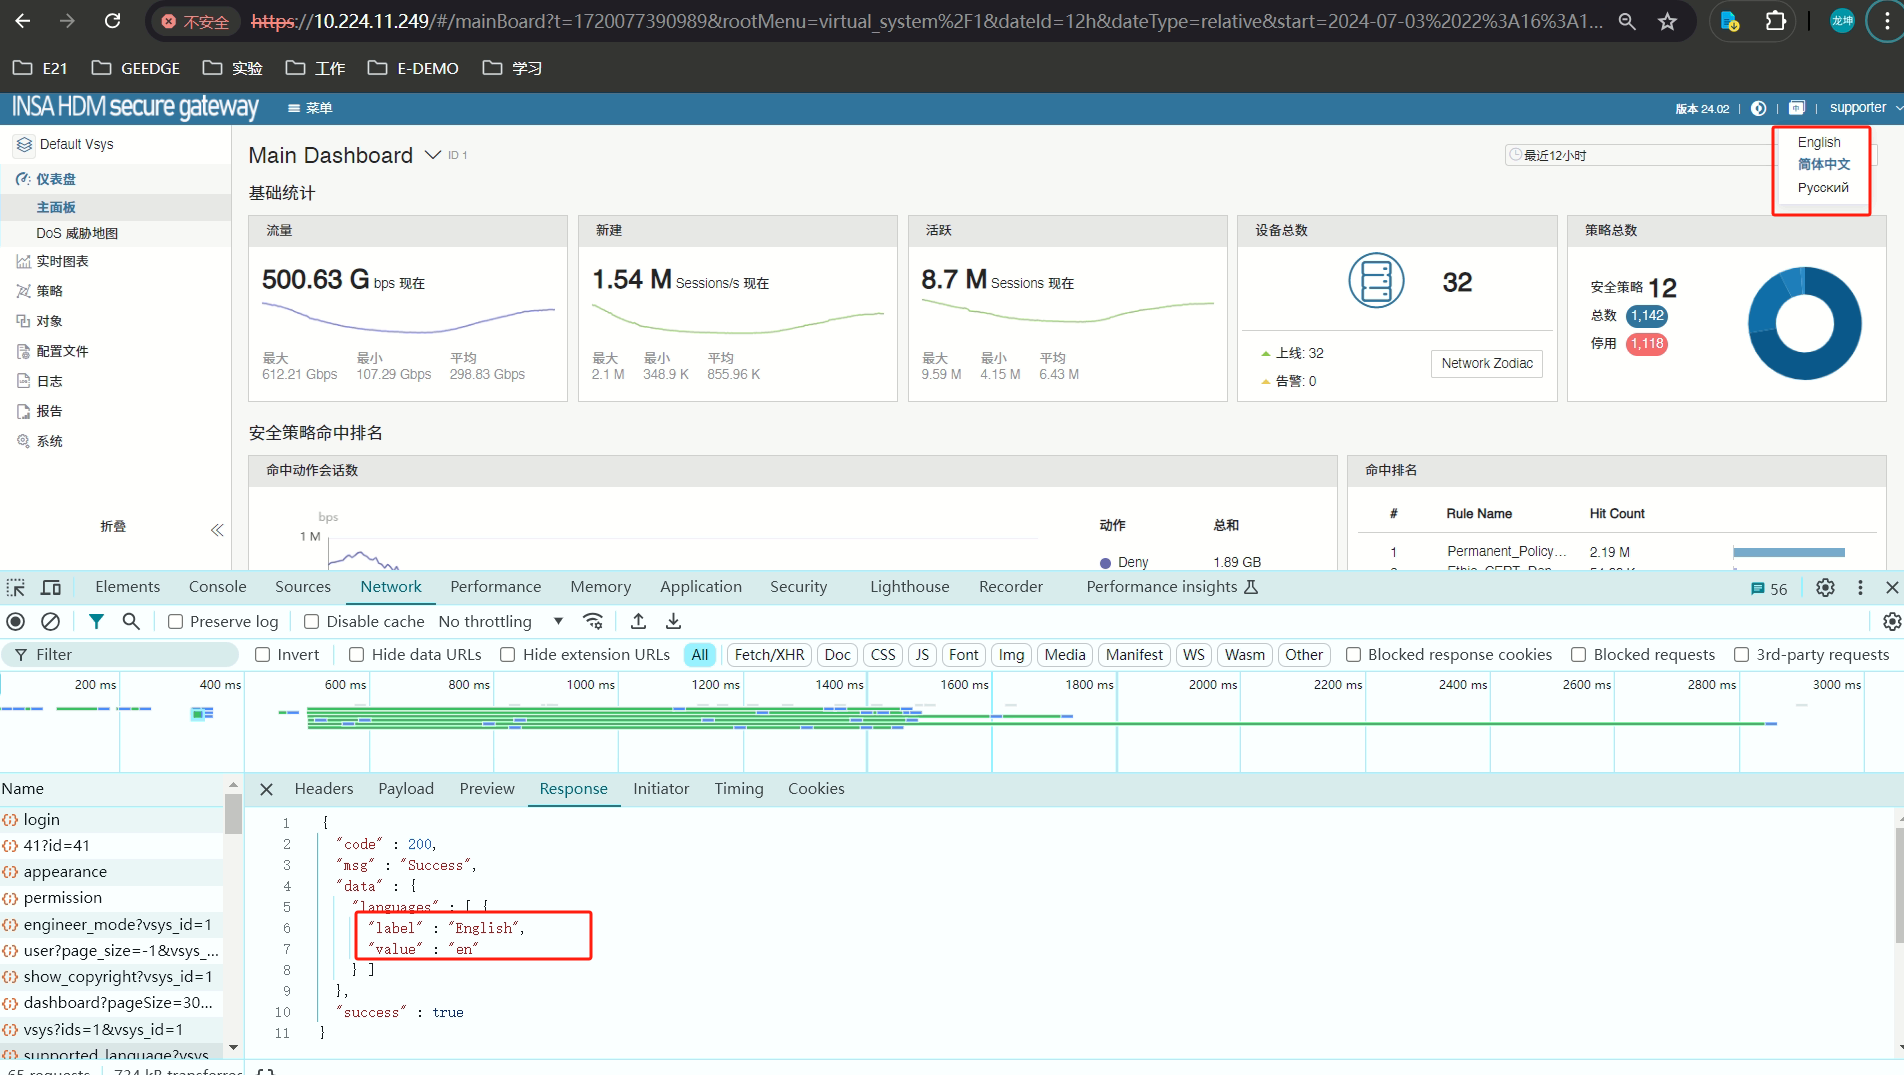Click the export HAR download icon
The height and width of the screenshot is (1075, 1904).
coord(674,621)
